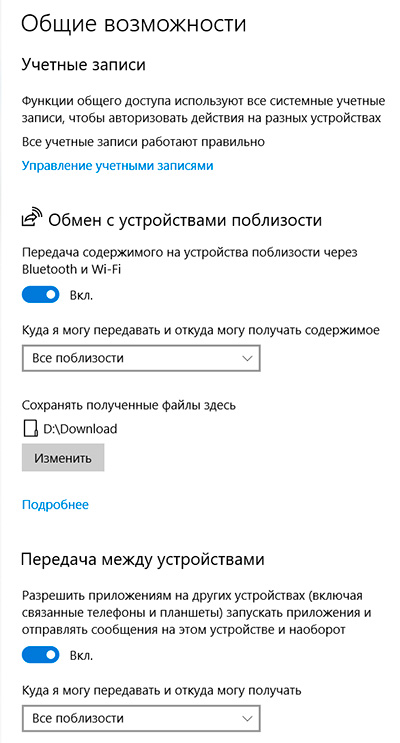Follow the "Подробнее" link
The height and width of the screenshot is (743, 400).
[x=55, y=505]
